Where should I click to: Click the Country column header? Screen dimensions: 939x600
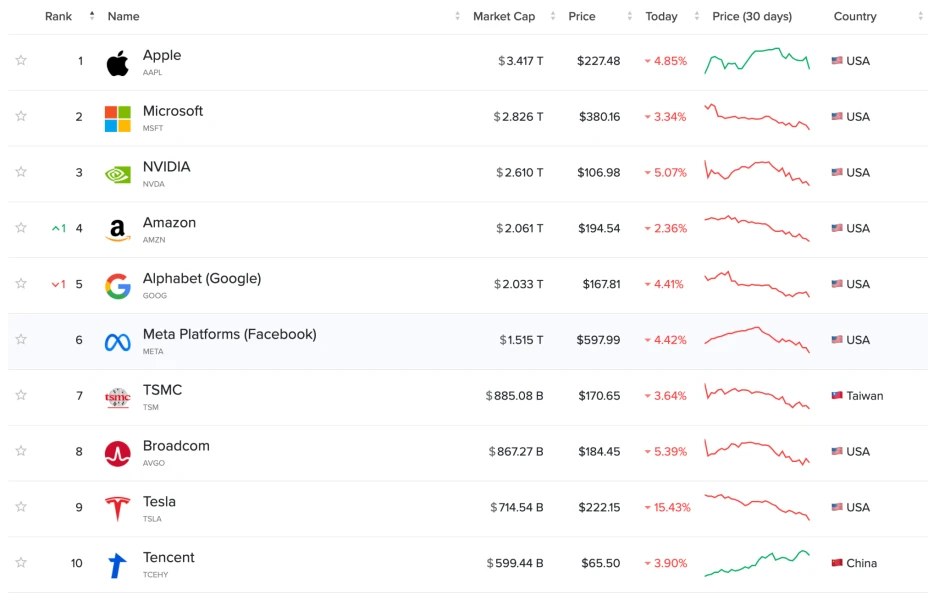pos(855,16)
